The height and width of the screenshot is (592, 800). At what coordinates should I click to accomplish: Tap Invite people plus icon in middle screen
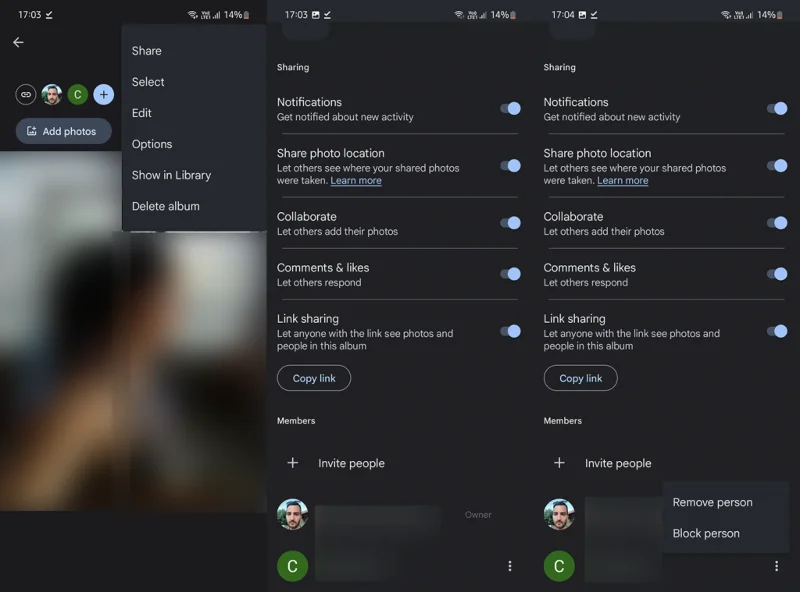coord(292,463)
